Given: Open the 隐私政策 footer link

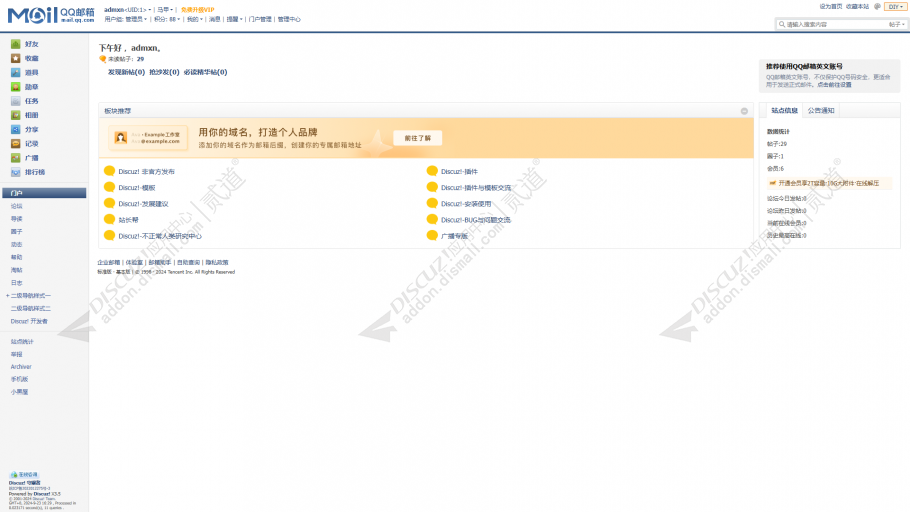Looking at the screenshot, I should pyautogui.click(x=217, y=262).
